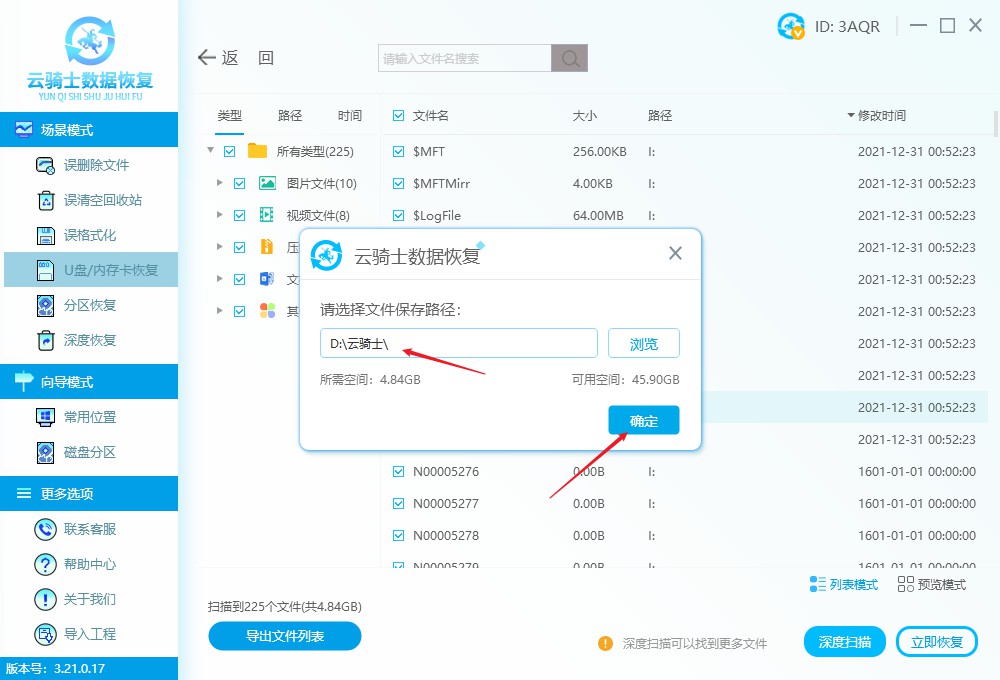This screenshot has height=680, width=1000.
Task: Uncheck N00005278 file checkbox
Action: 399,535
